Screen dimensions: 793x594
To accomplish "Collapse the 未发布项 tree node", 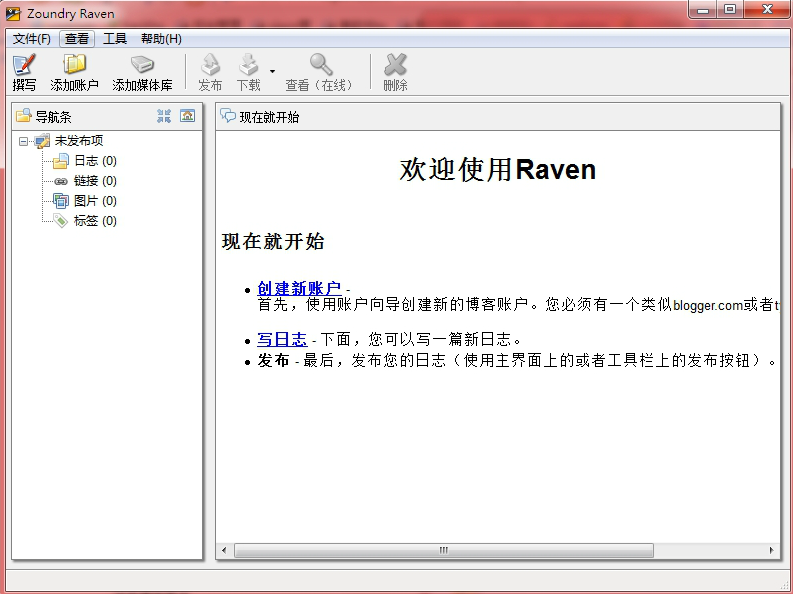I will coord(23,141).
